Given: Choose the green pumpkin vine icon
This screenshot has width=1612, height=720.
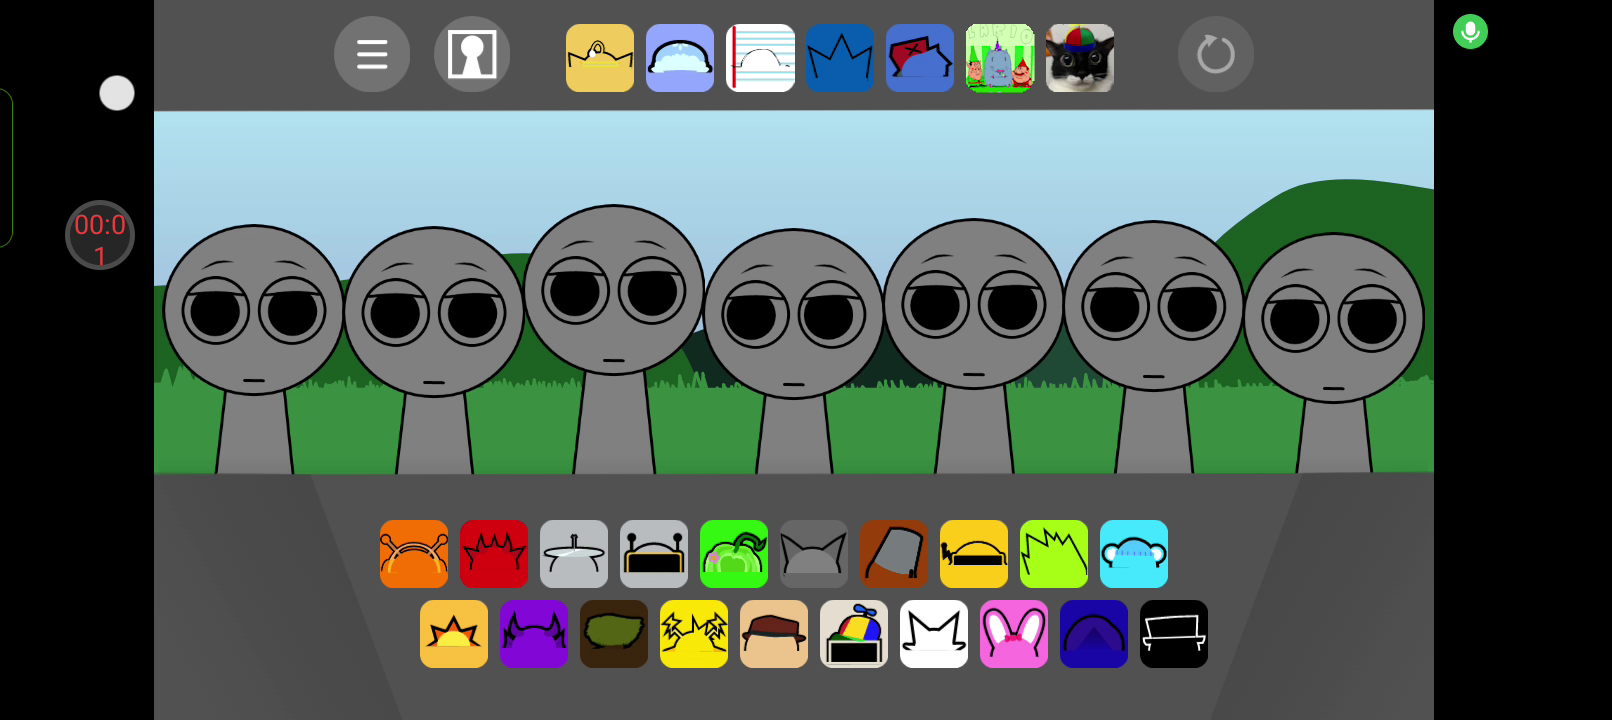Looking at the screenshot, I should pyautogui.click(x=734, y=554).
